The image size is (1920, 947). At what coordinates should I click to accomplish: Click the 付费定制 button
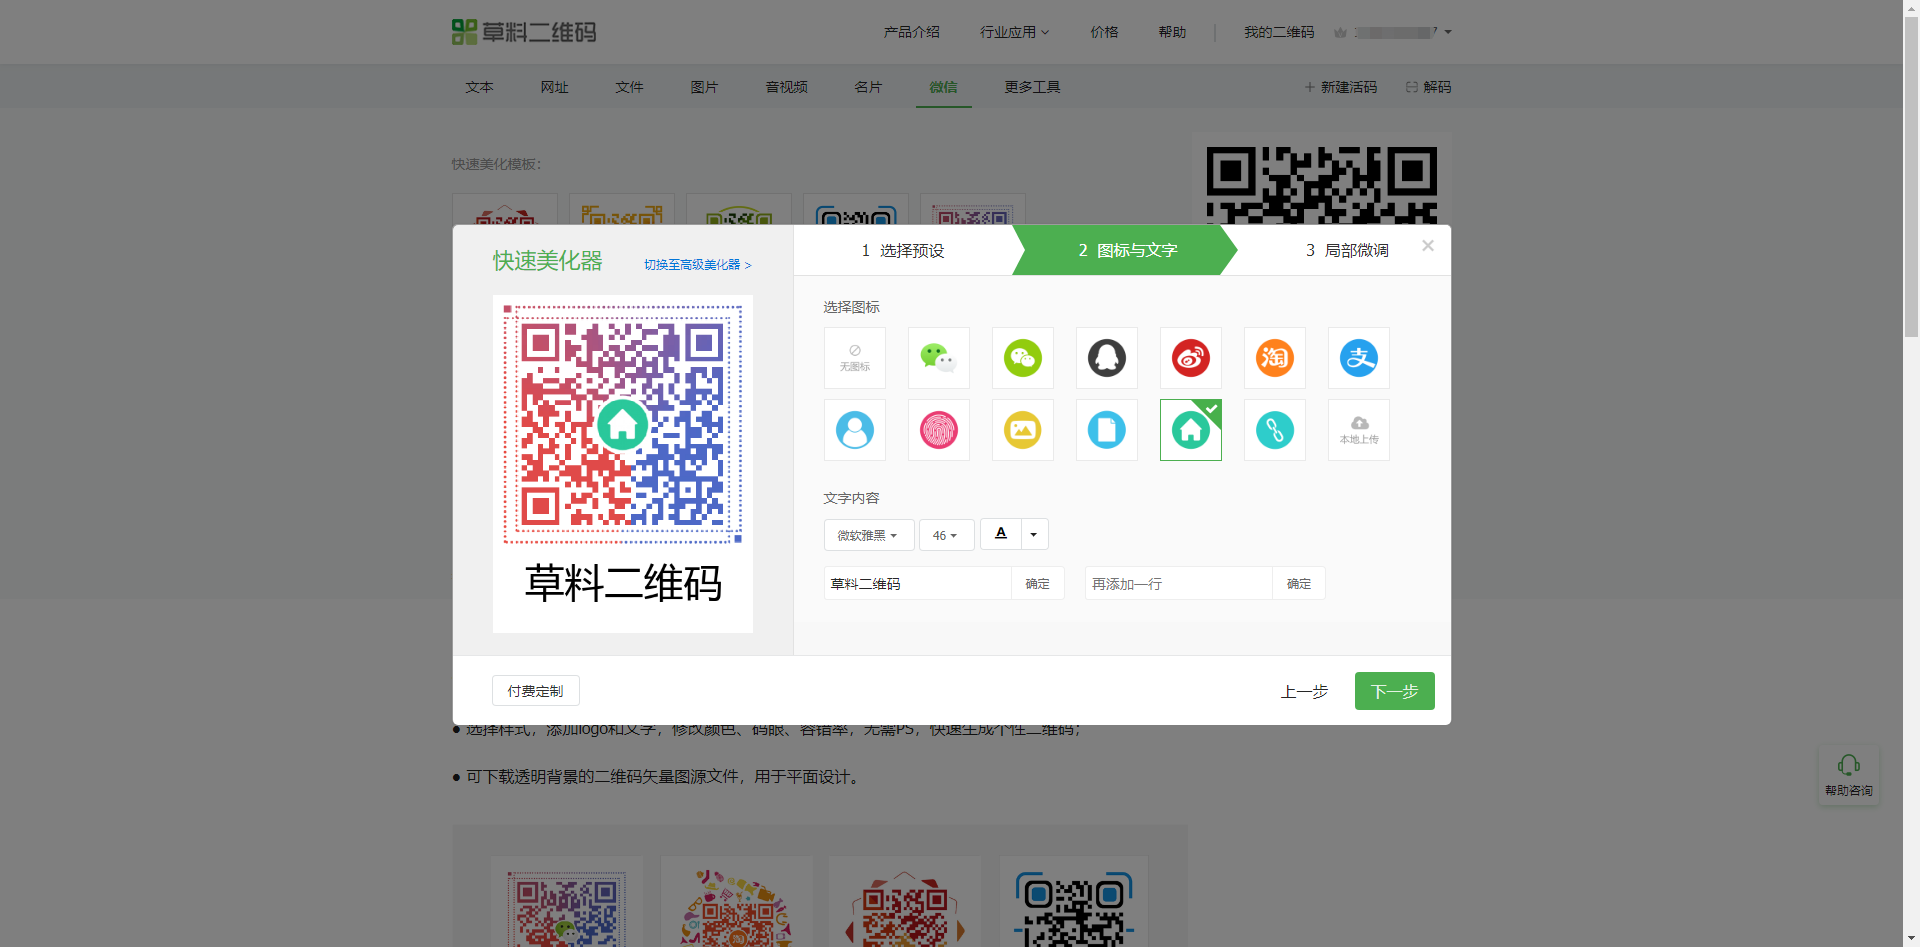click(x=535, y=691)
